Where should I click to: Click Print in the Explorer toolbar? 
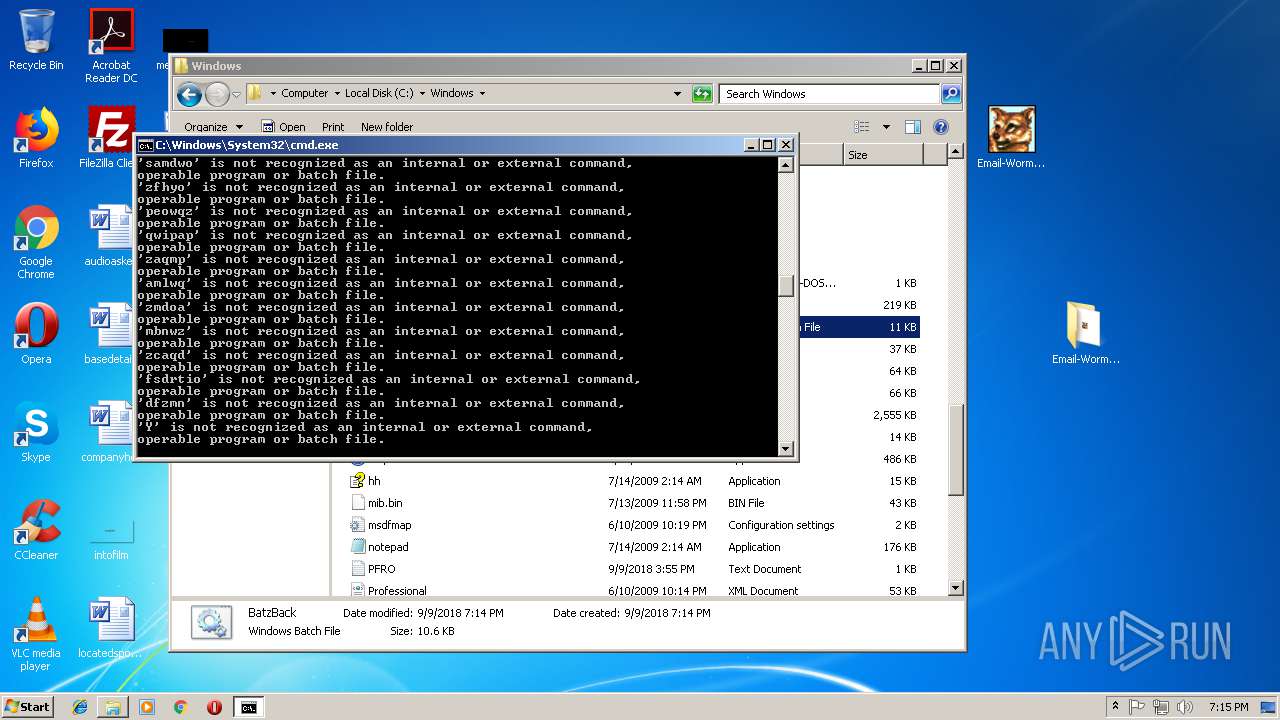coord(333,127)
